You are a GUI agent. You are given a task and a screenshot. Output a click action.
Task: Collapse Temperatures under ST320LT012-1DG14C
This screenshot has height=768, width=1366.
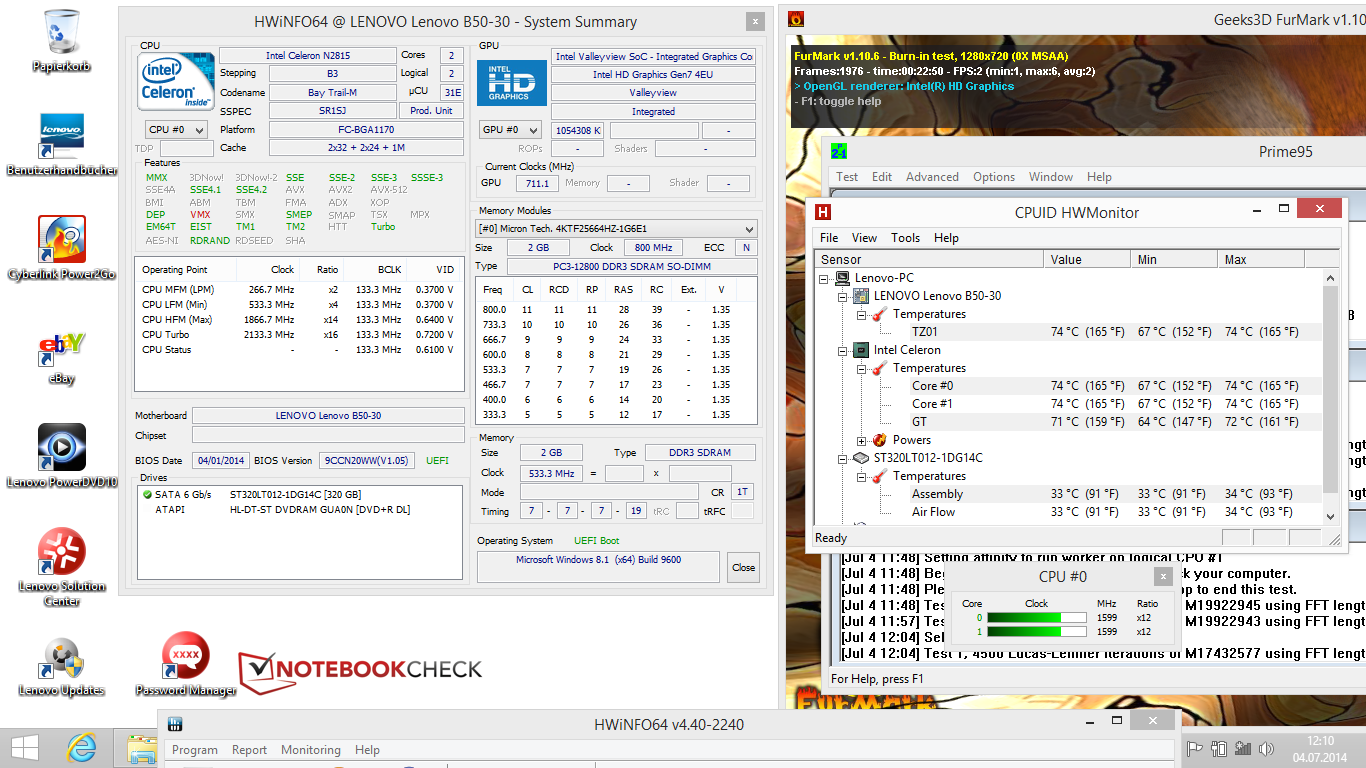coord(861,476)
